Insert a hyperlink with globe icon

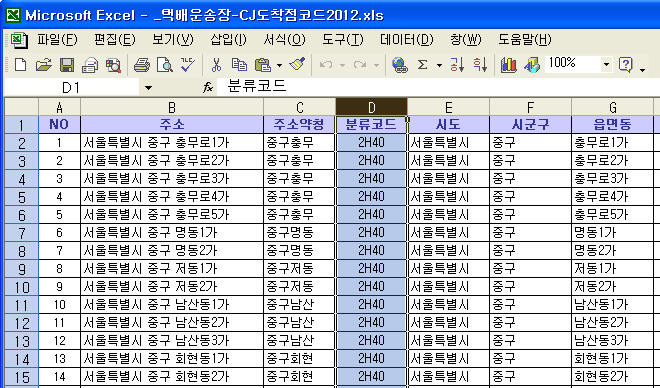tap(399, 65)
